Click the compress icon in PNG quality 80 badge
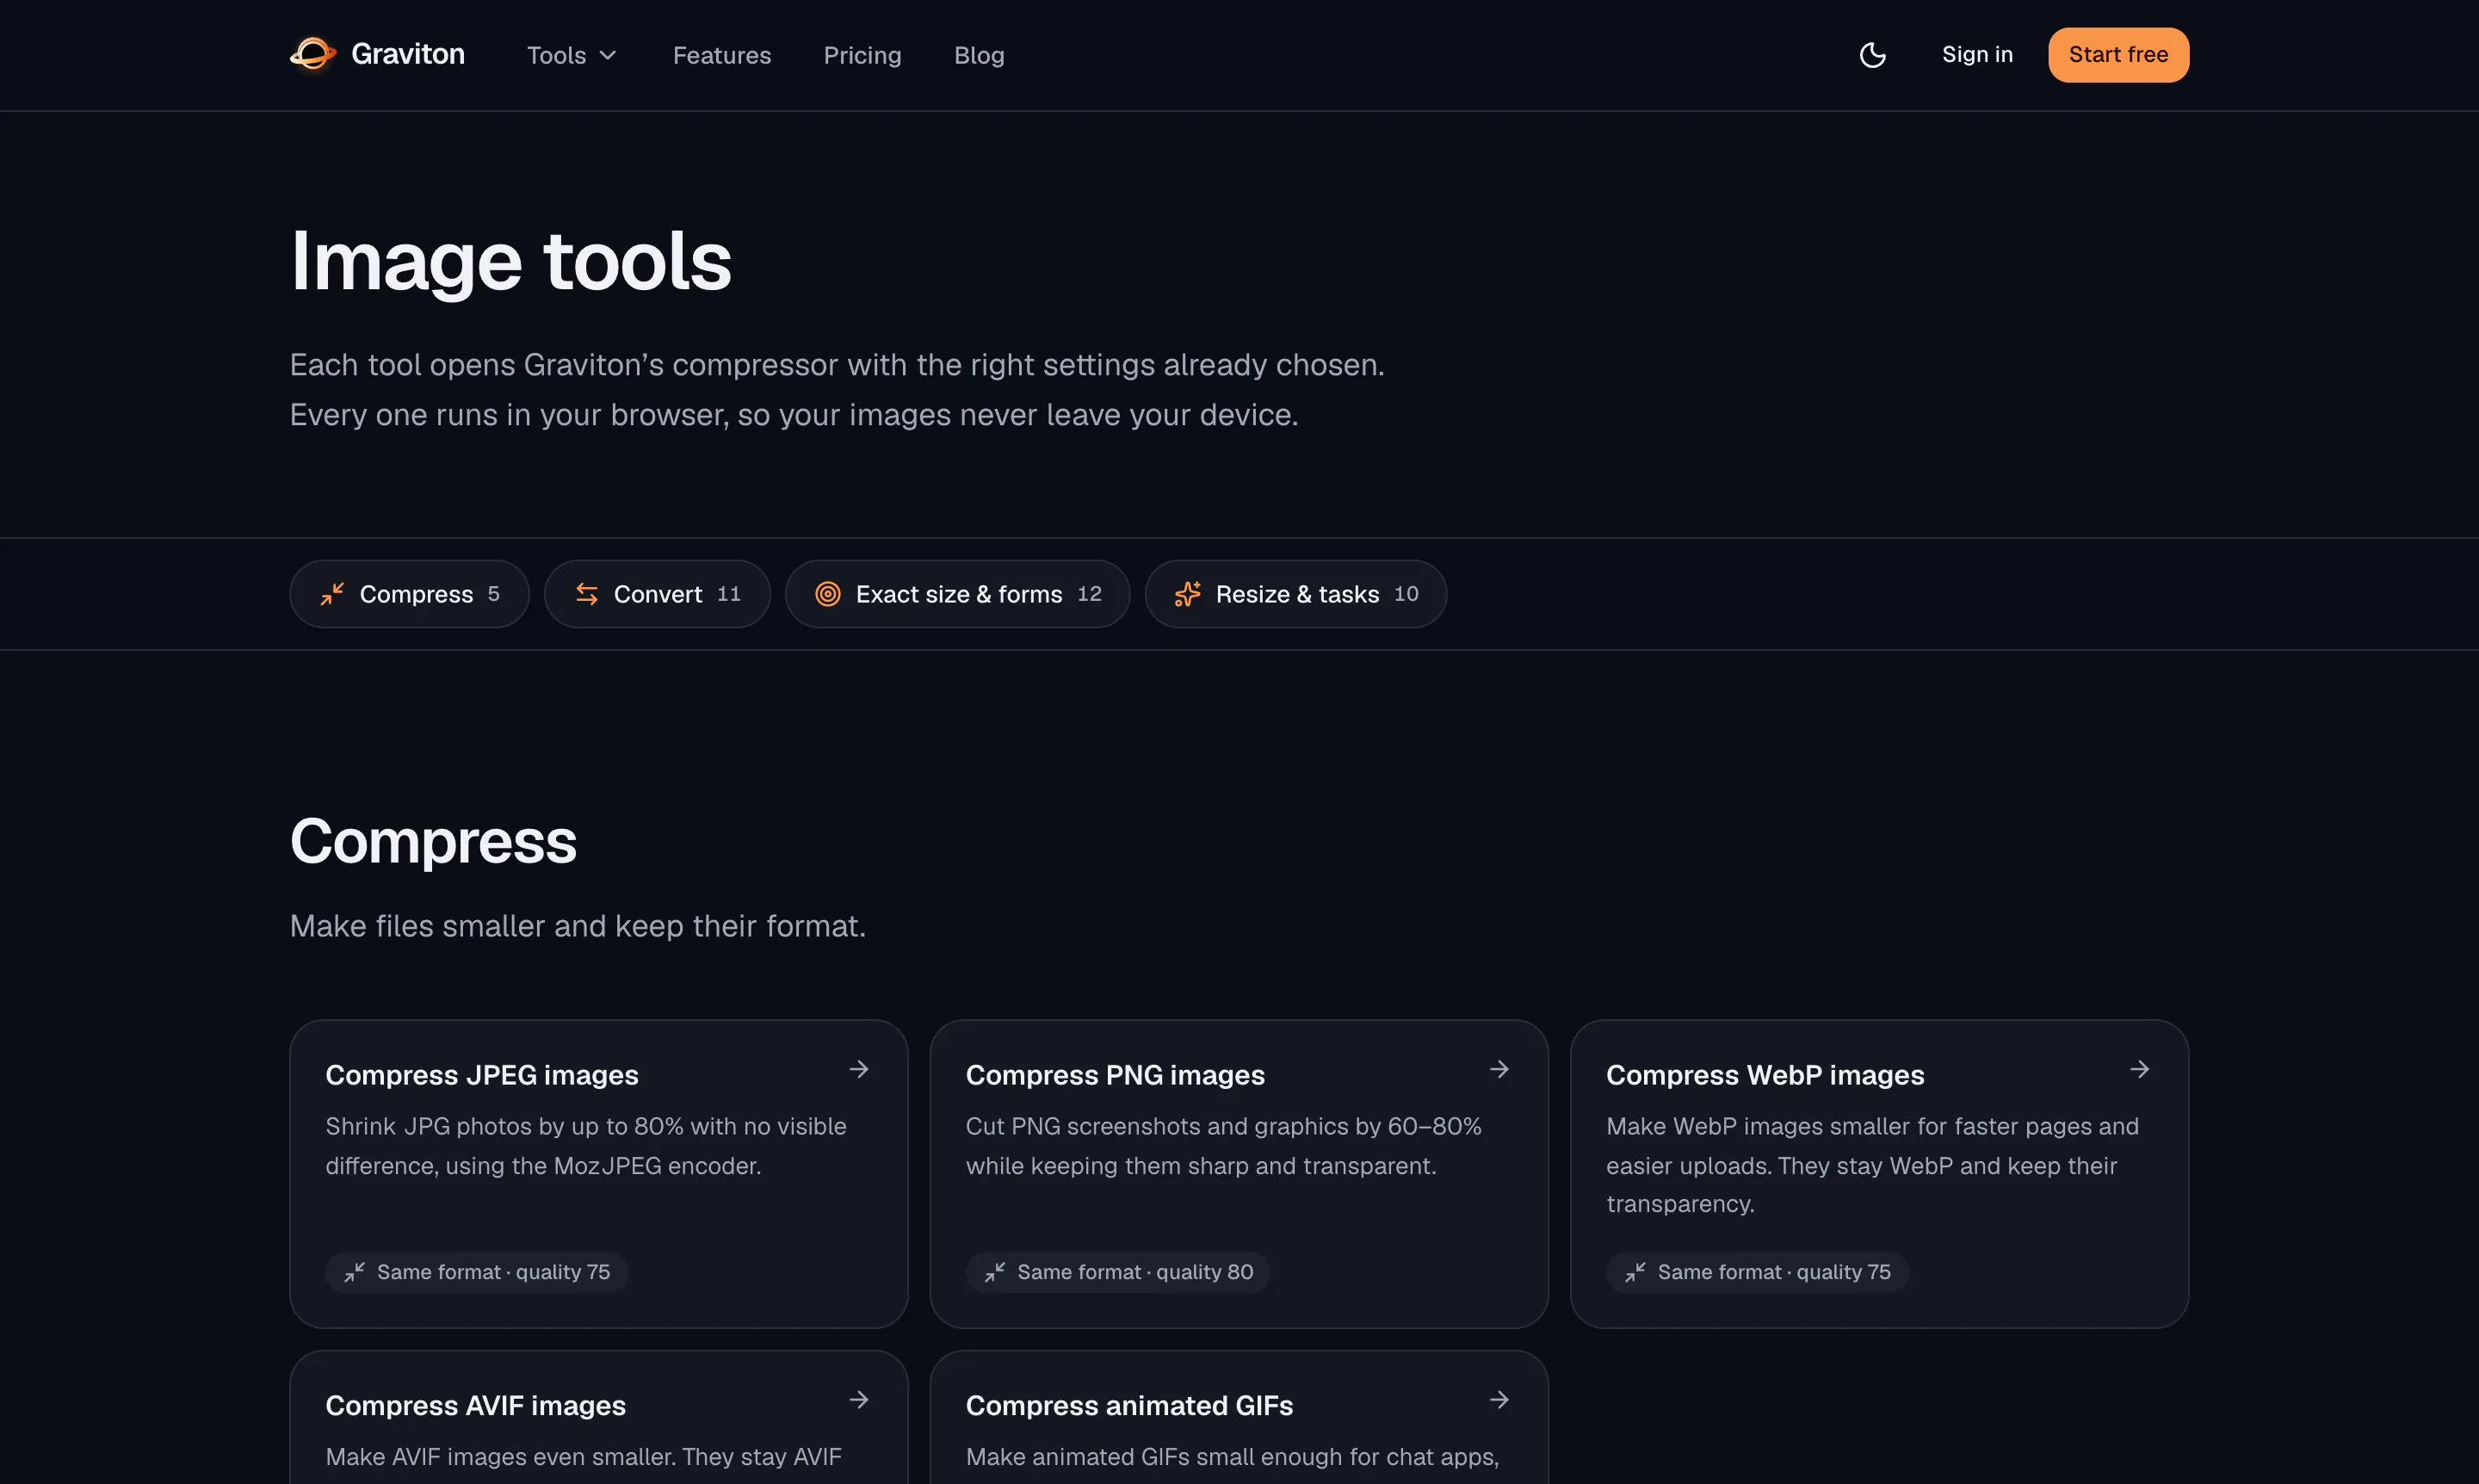2479x1484 pixels. 994,1272
